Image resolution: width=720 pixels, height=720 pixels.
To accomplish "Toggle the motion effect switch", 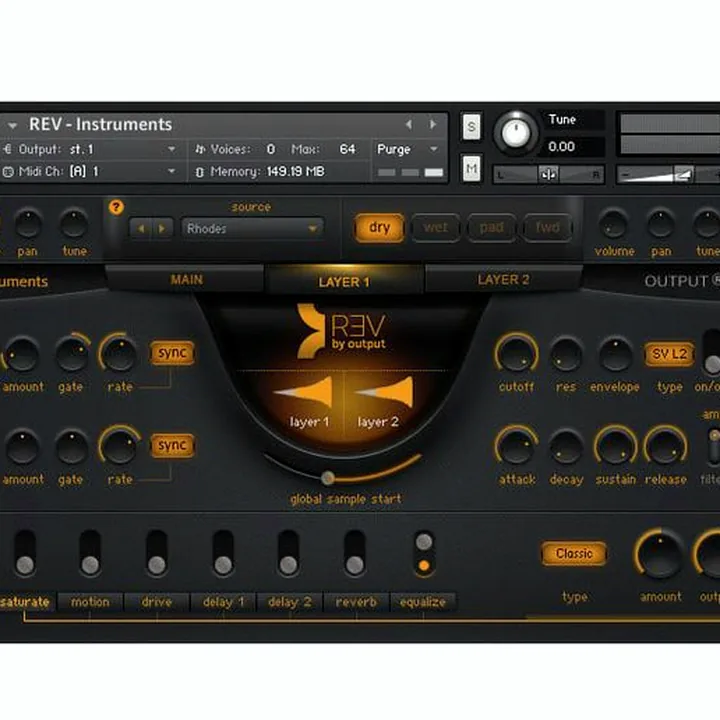I will pos(90,553).
